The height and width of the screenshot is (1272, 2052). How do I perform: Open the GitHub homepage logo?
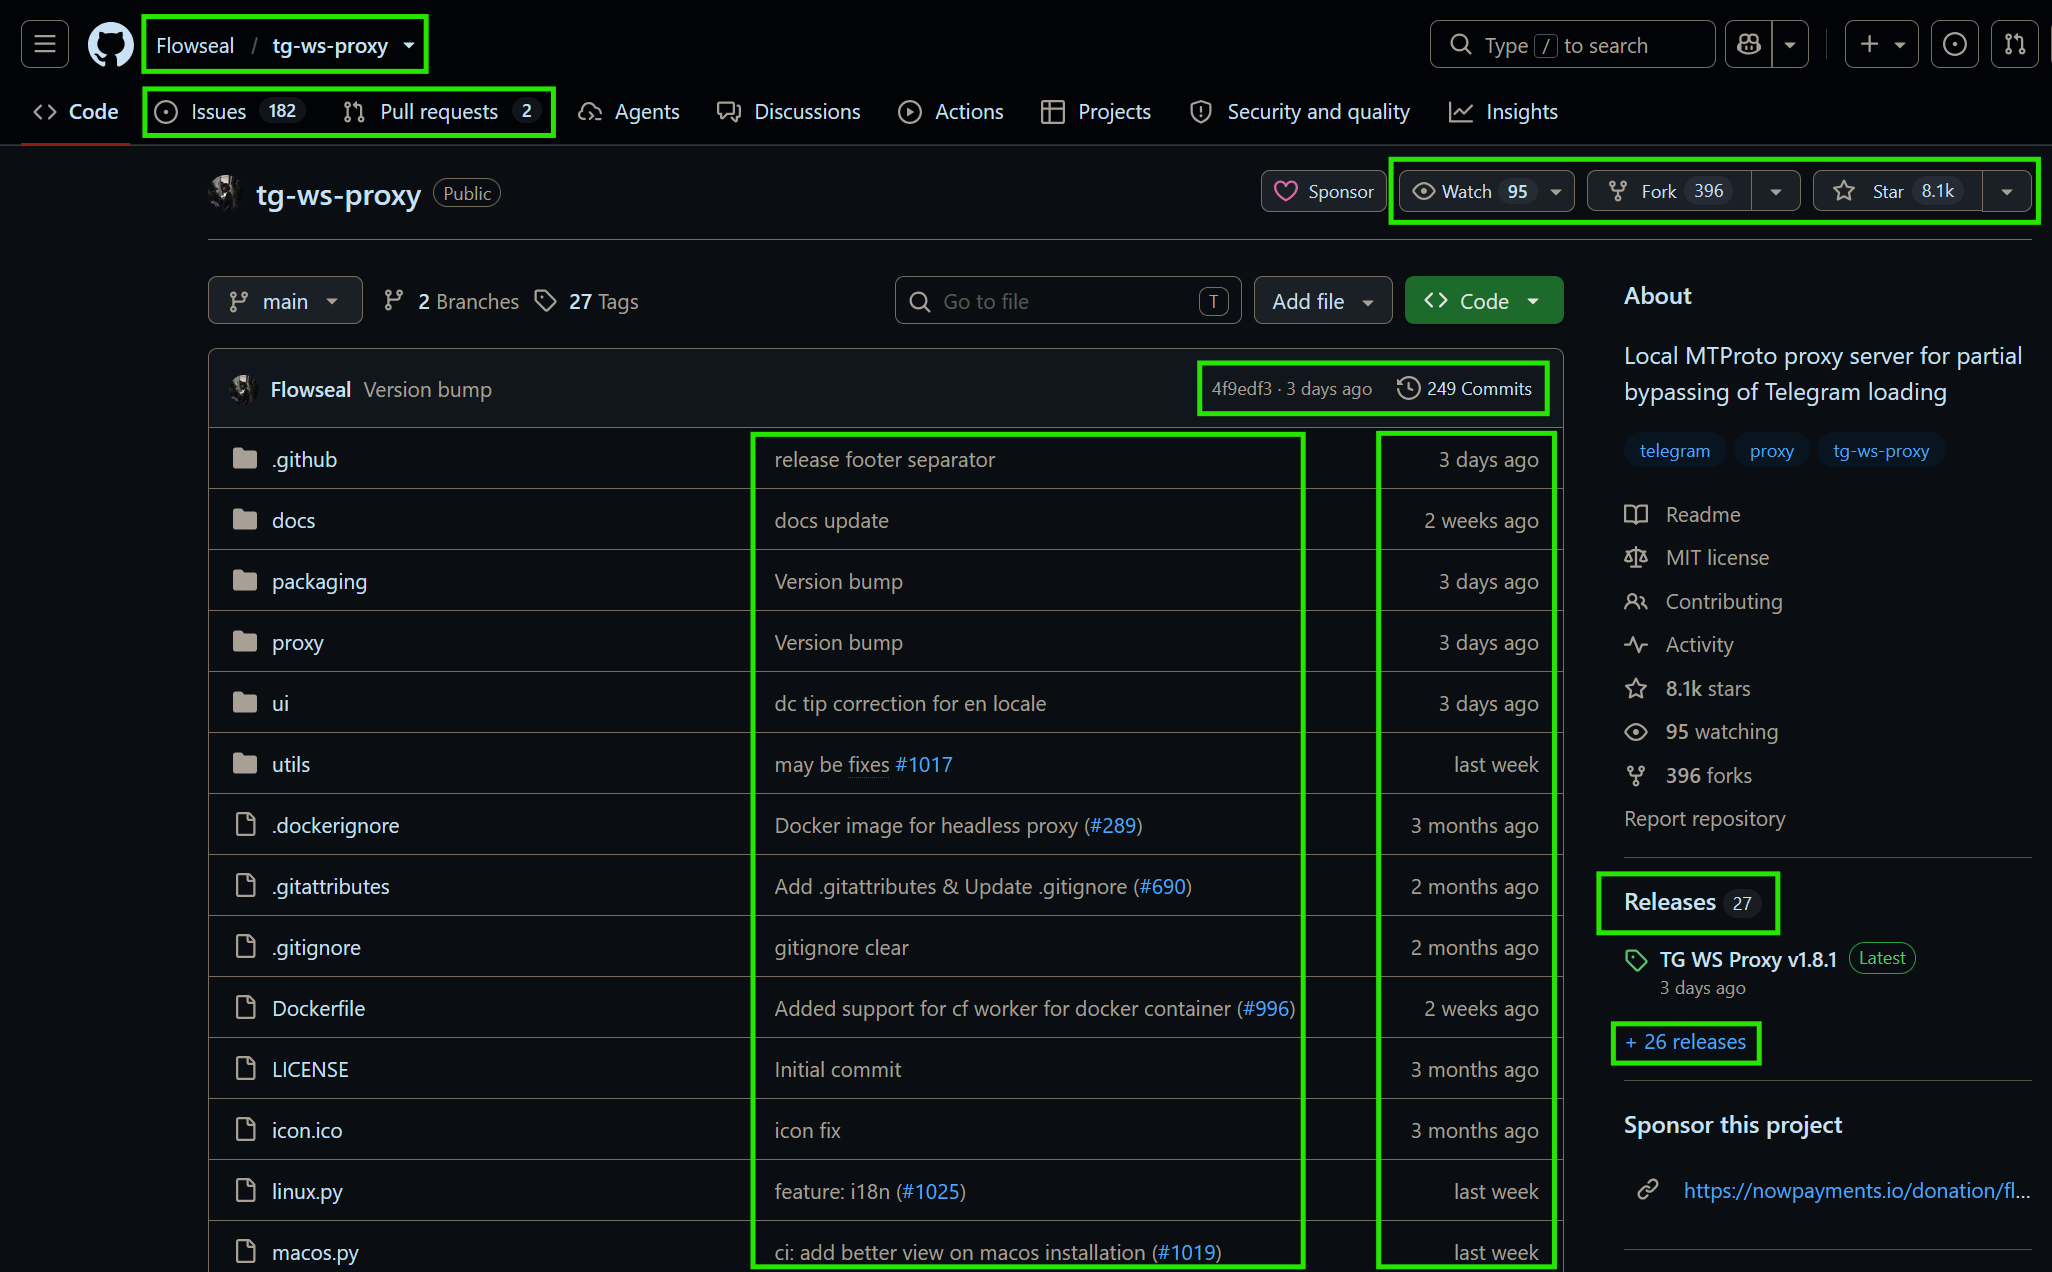[110, 45]
